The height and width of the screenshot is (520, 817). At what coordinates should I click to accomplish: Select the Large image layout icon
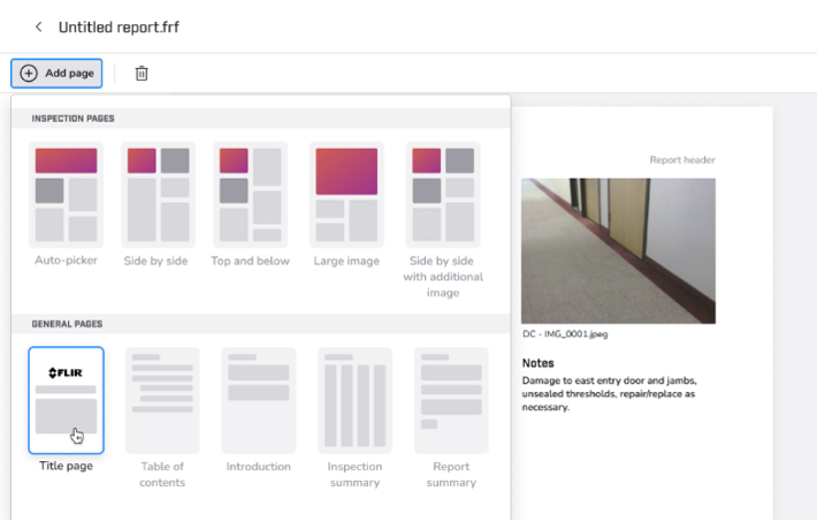346,195
